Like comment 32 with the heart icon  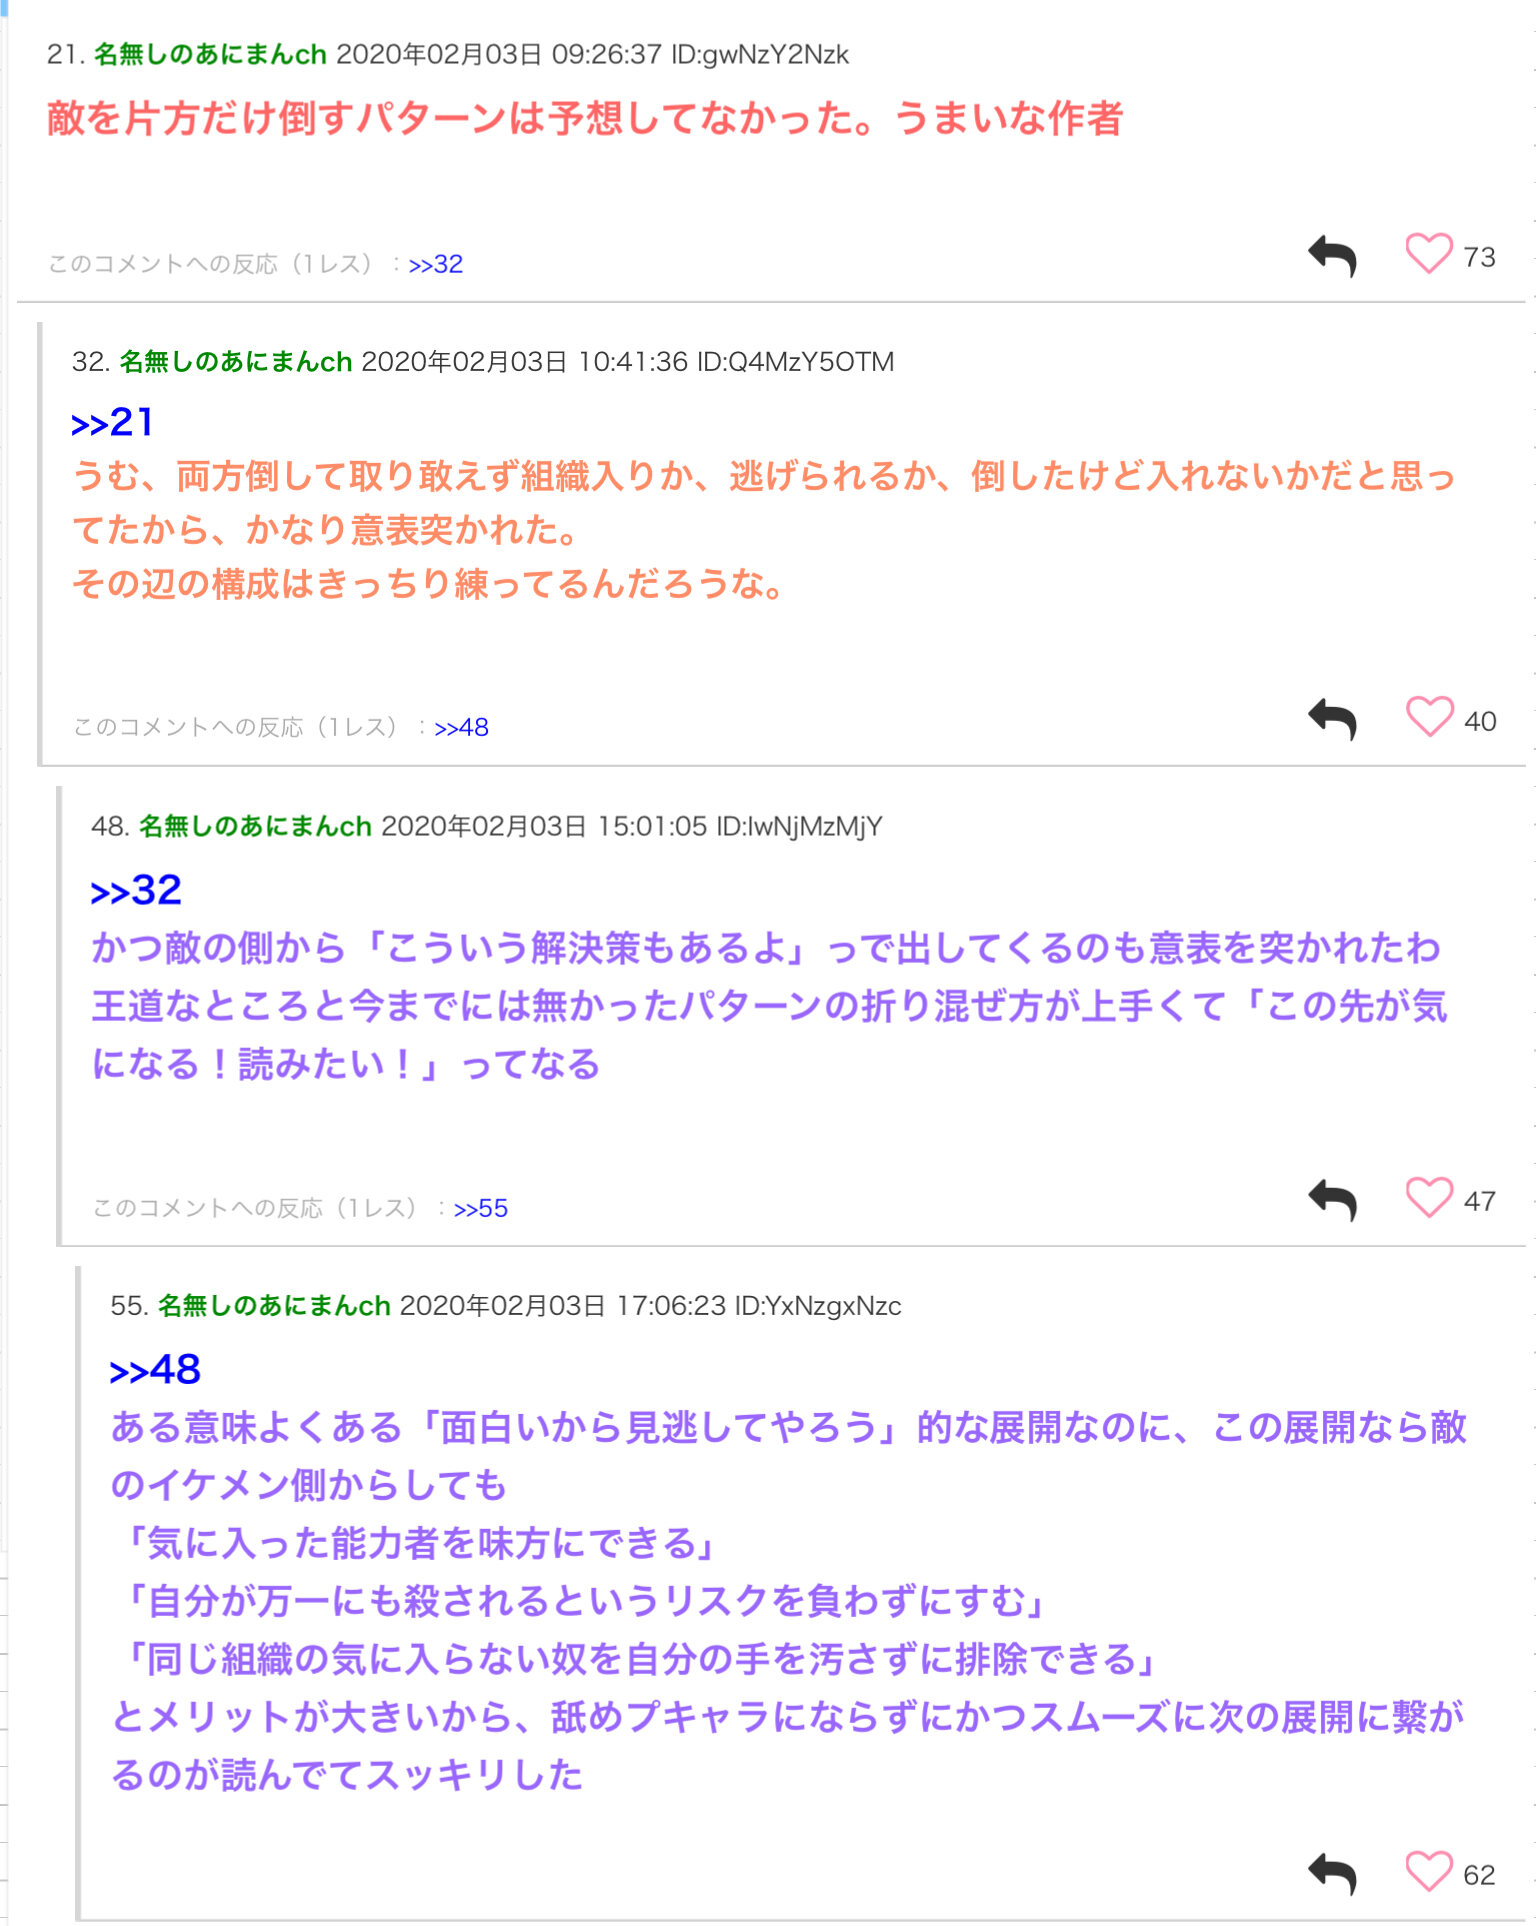(1429, 717)
